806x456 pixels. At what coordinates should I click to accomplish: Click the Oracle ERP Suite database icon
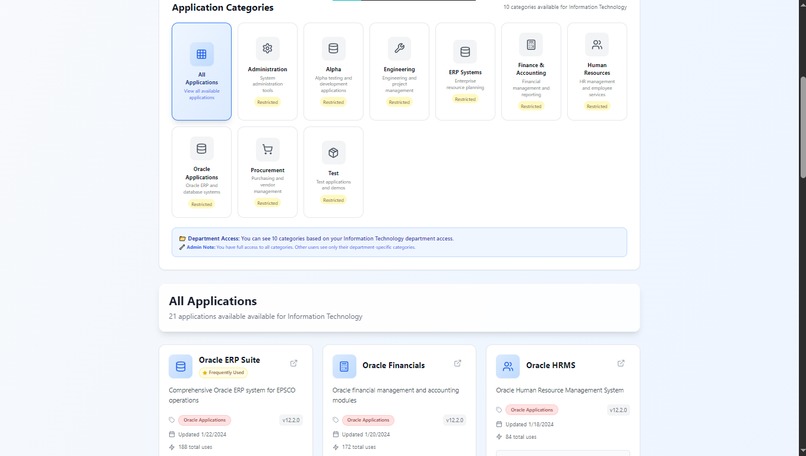coord(180,367)
